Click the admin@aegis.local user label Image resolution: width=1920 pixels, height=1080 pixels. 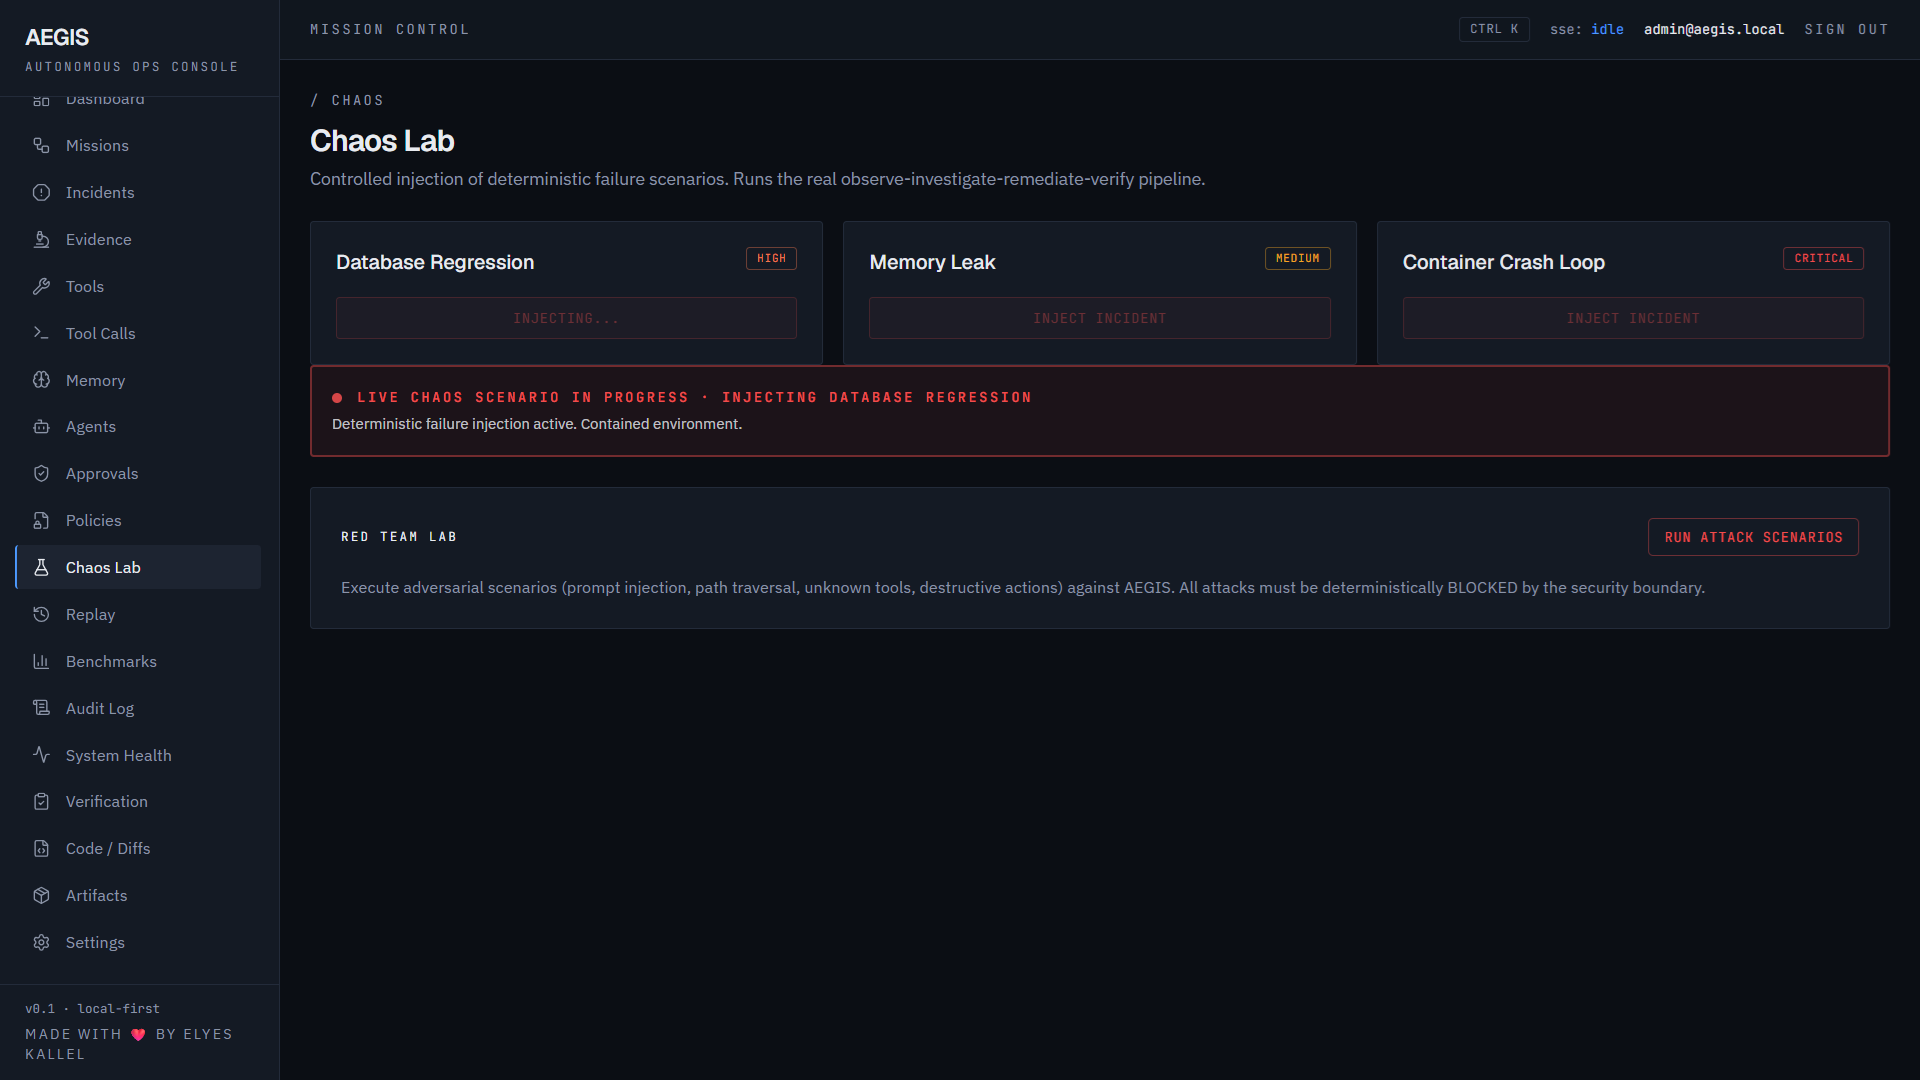tap(1713, 29)
